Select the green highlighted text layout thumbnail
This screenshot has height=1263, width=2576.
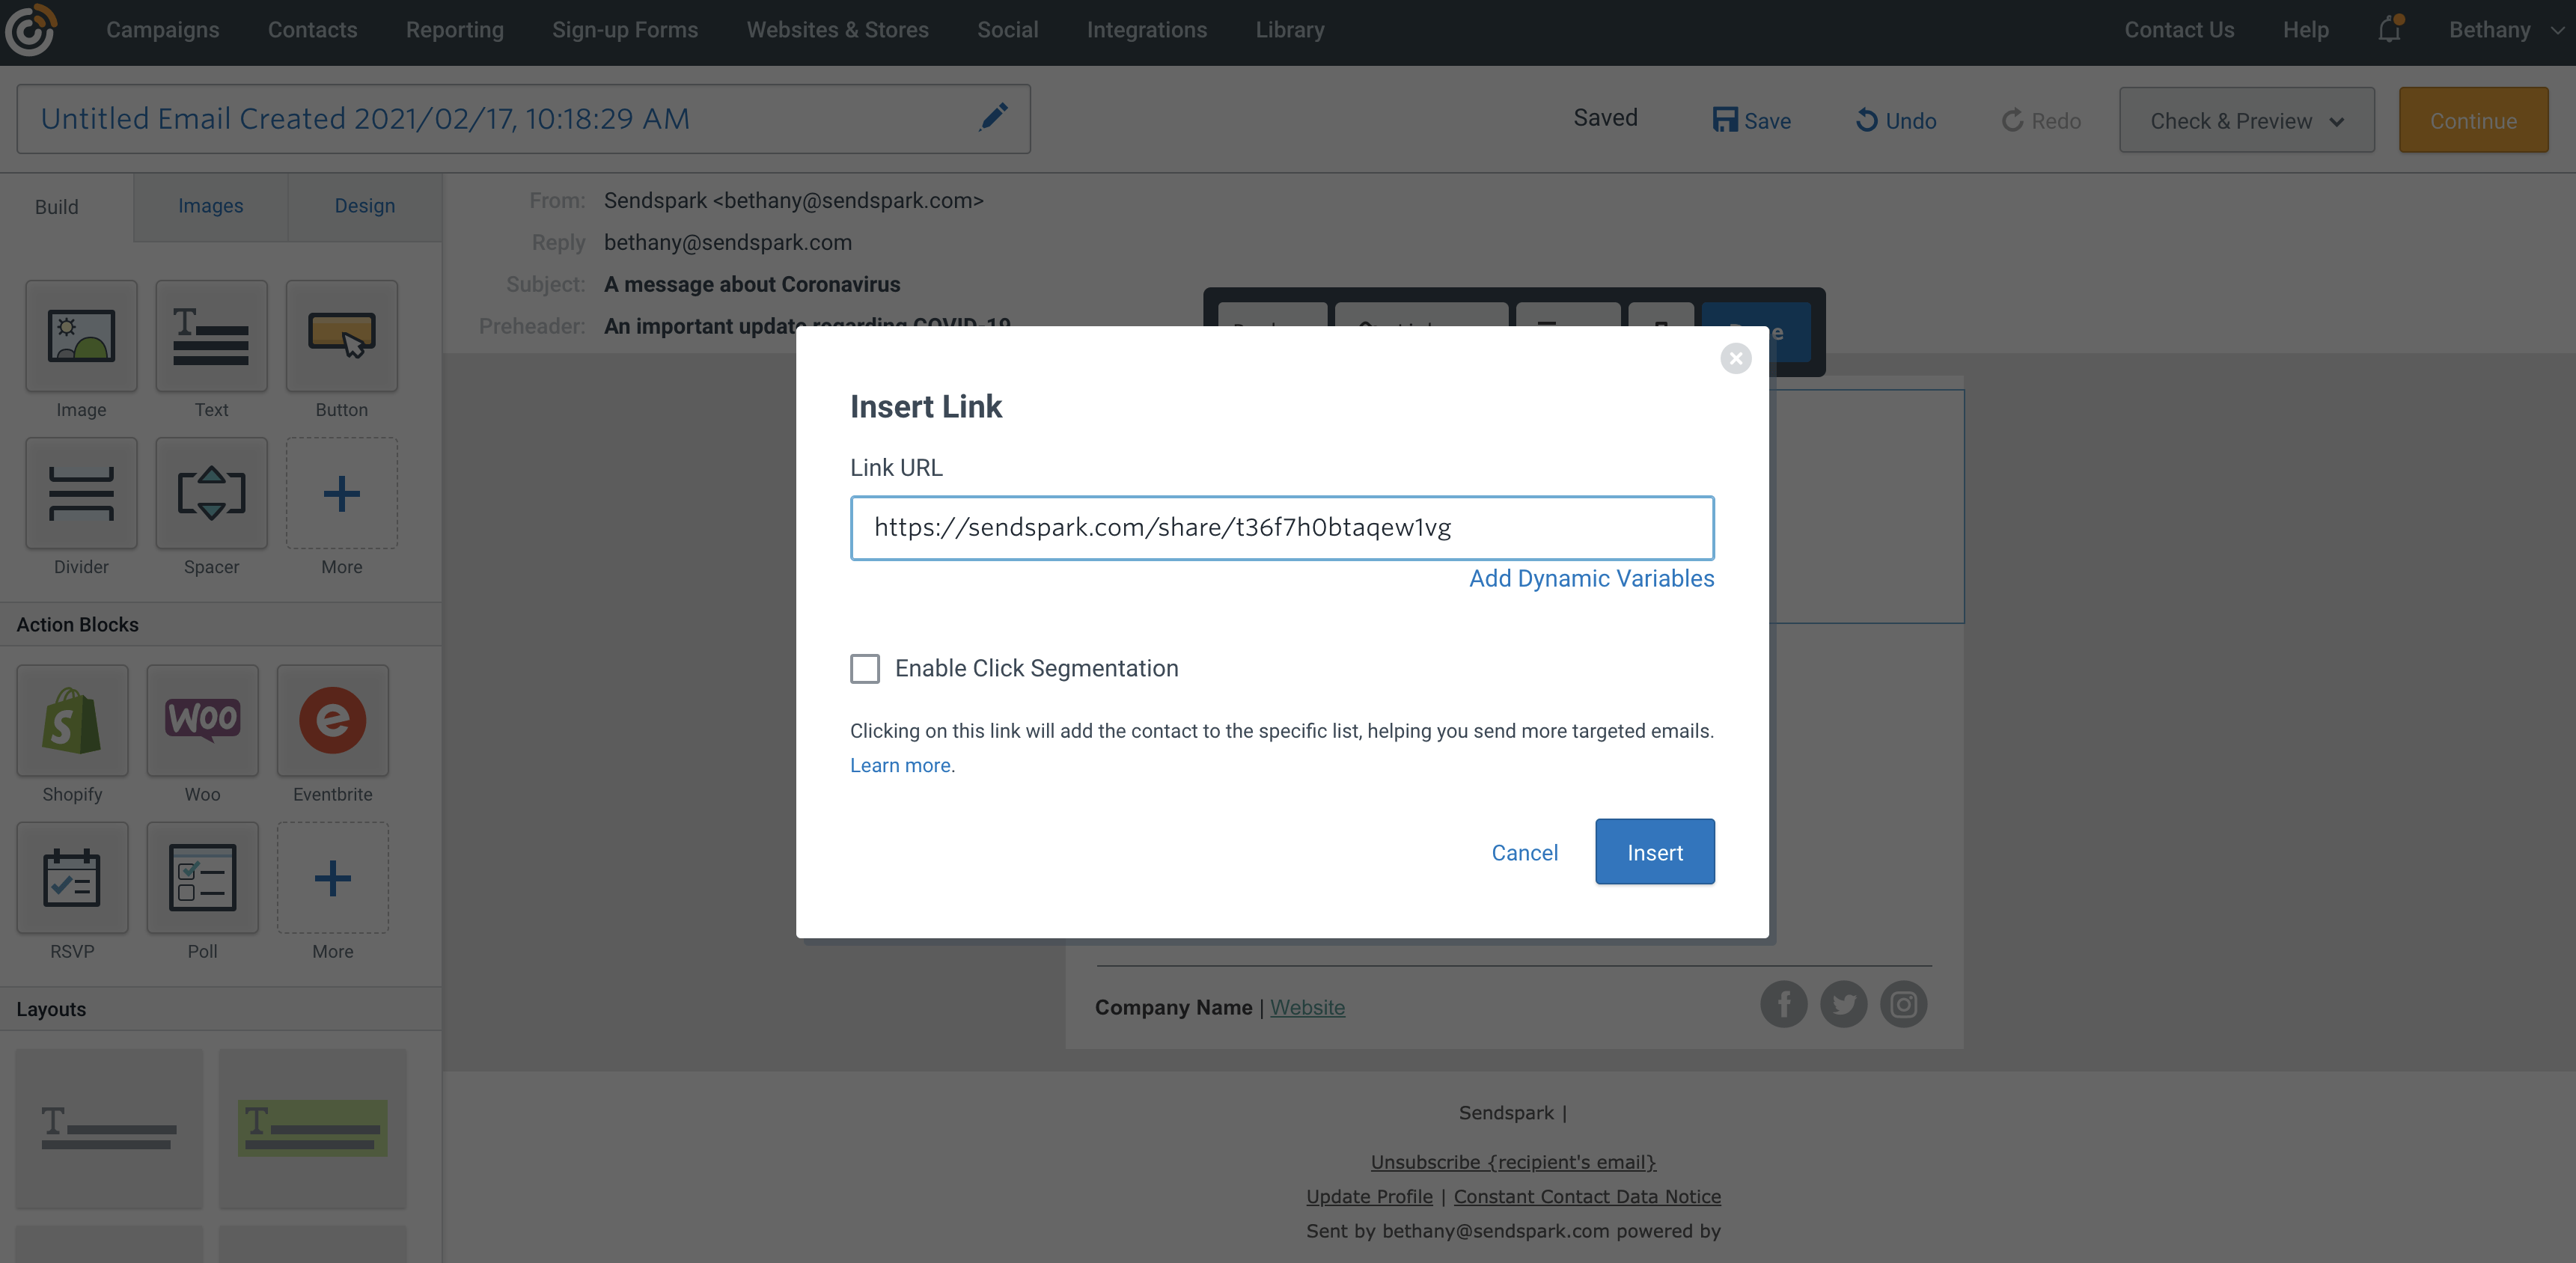tap(312, 1128)
